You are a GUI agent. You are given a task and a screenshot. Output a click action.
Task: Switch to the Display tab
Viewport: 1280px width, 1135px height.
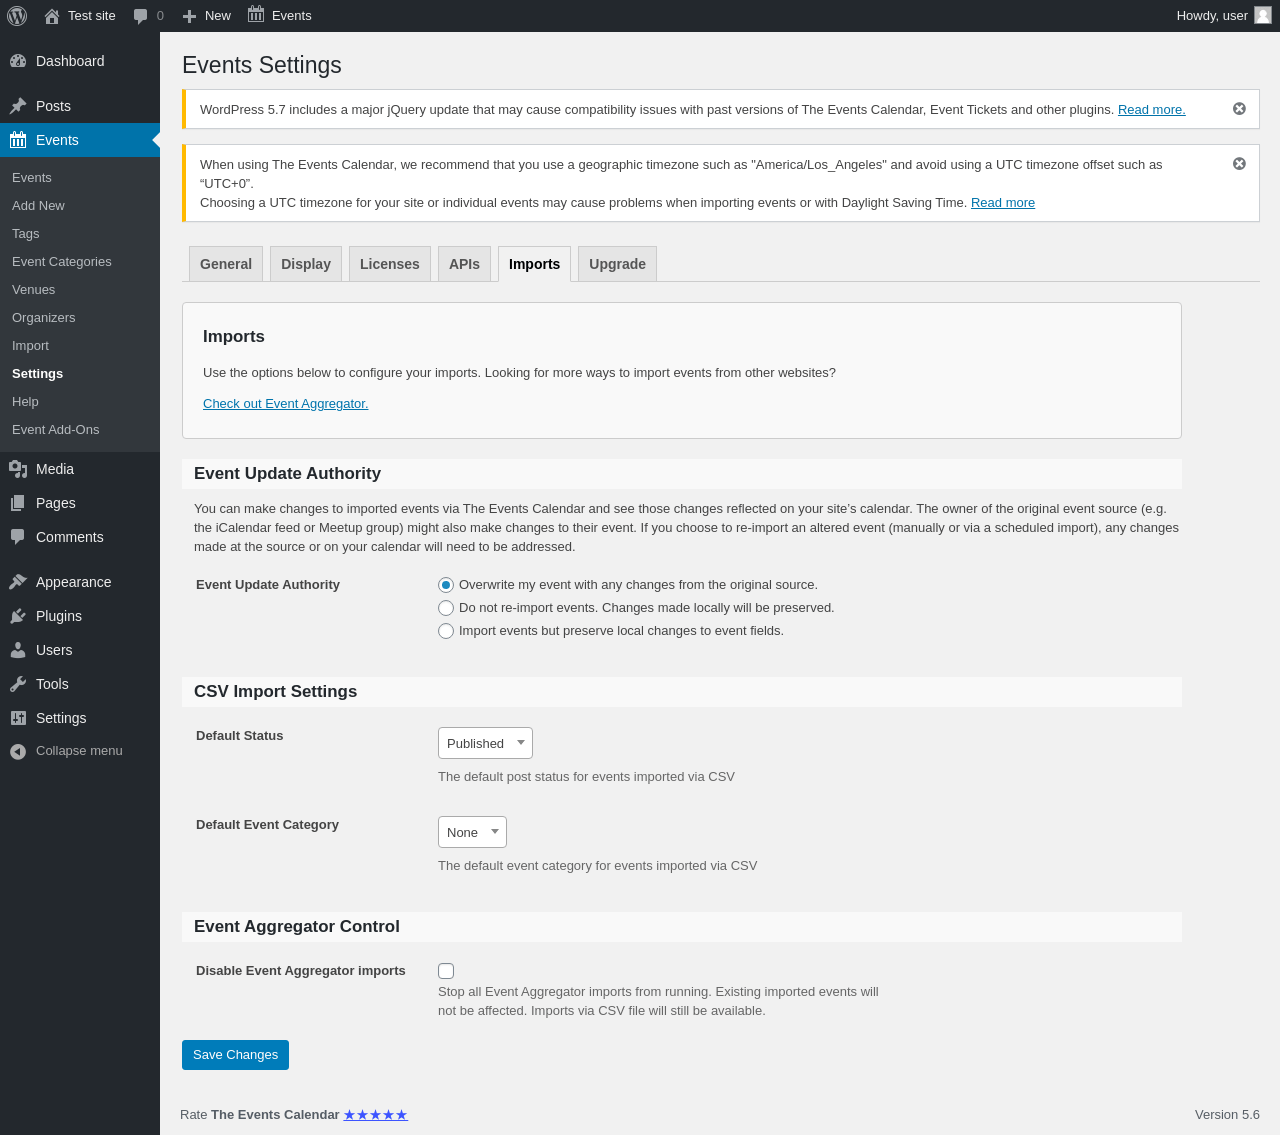[x=306, y=264]
